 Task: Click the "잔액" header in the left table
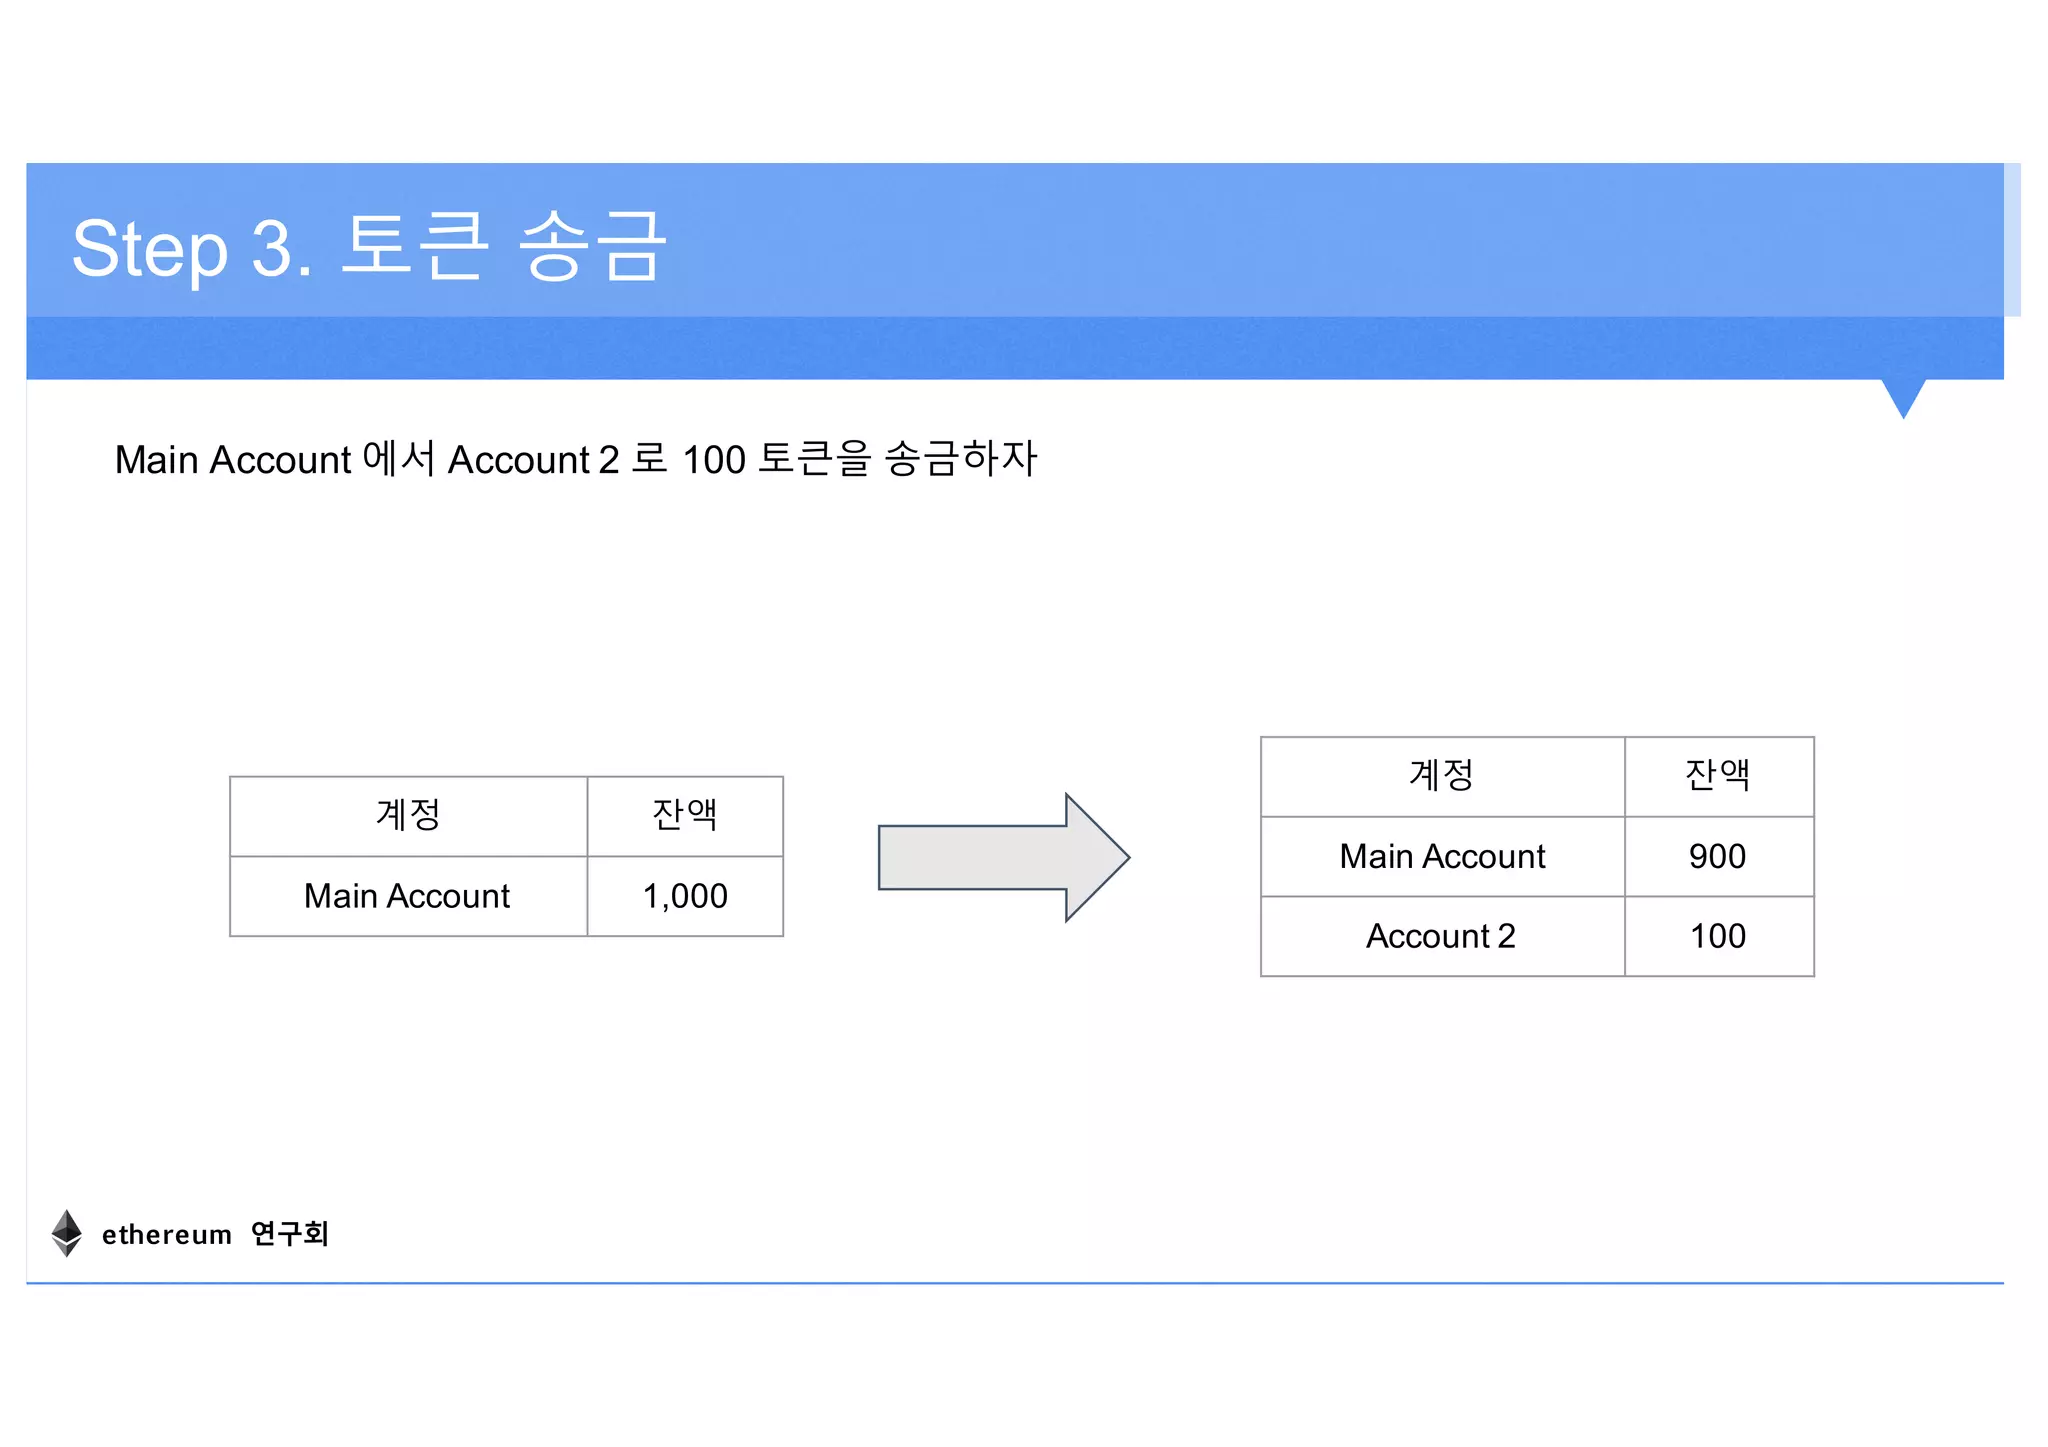click(x=685, y=816)
